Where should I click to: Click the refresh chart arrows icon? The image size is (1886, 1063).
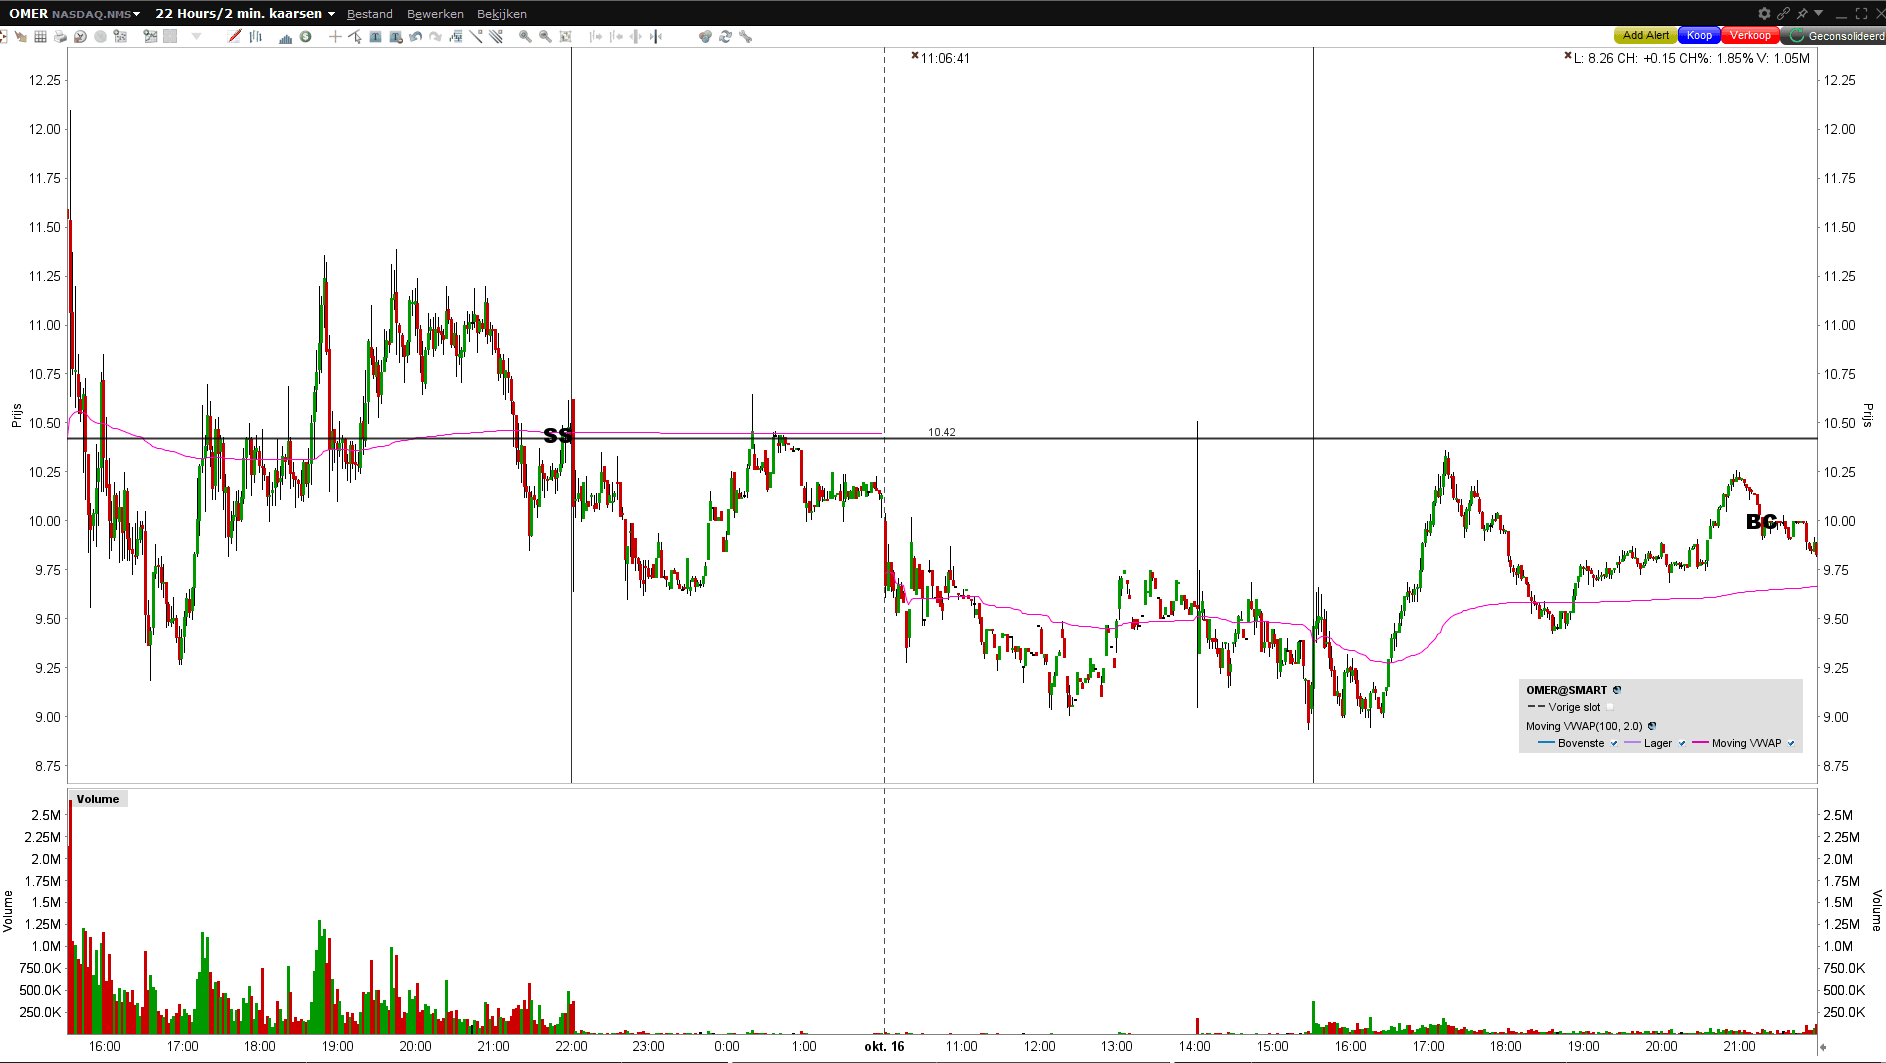(725, 36)
